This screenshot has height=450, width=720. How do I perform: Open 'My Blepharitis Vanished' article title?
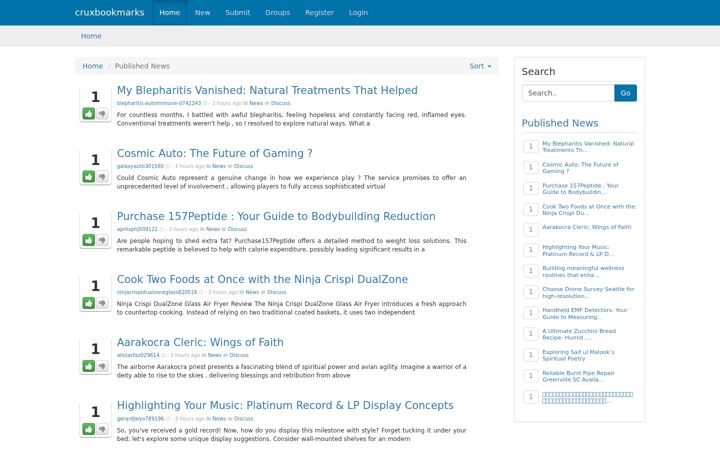(x=267, y=90)
